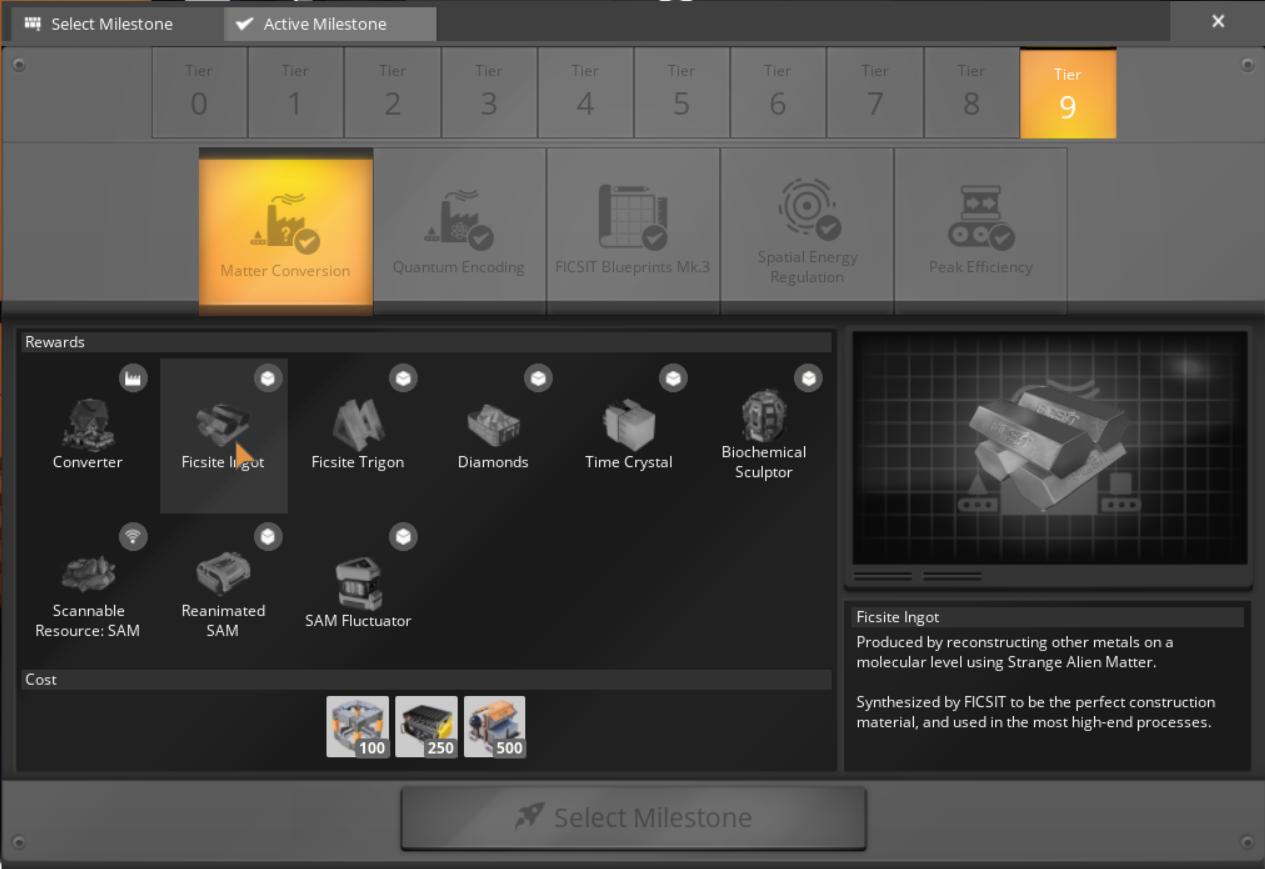Click the scanner badge on Scannable Resource SAM
The image size is (1265, 869).
pos(133,536)
